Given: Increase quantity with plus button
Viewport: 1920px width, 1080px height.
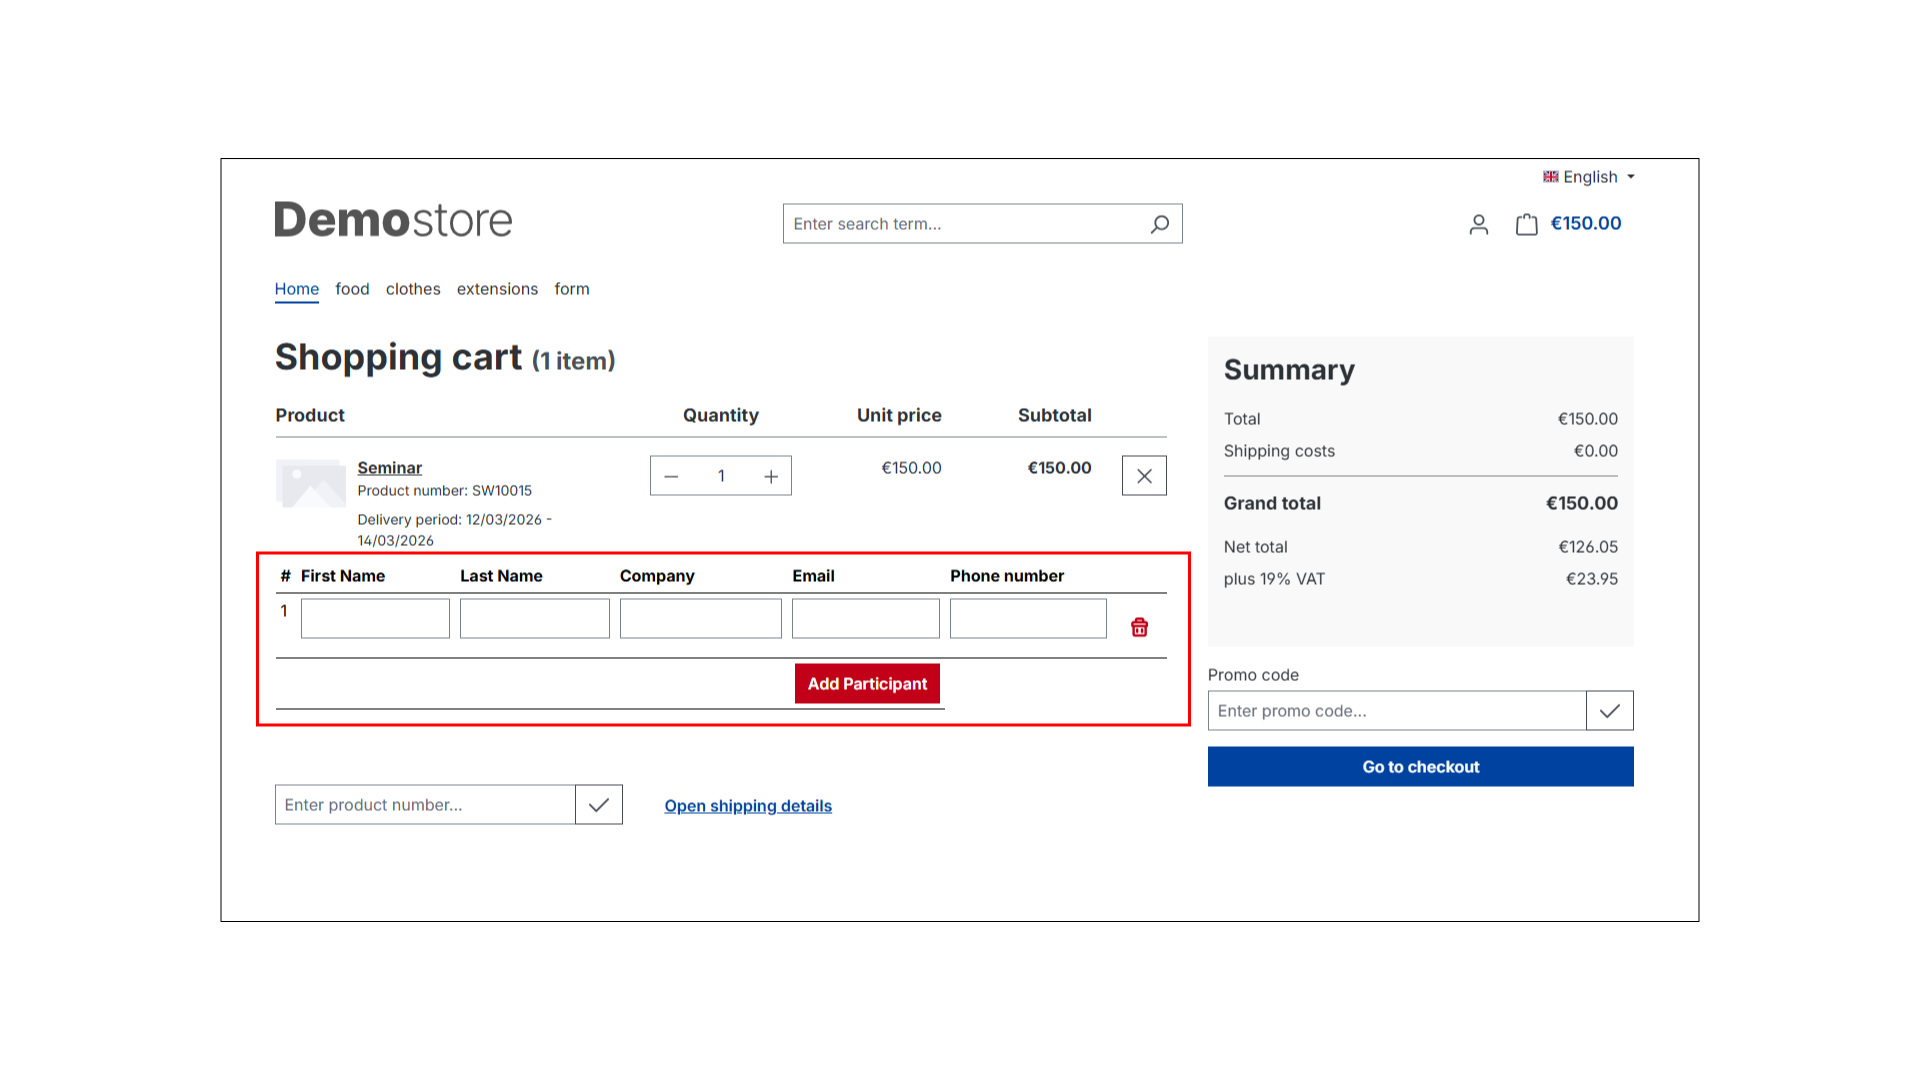Looking at the screenshot, I should [771, 476].
